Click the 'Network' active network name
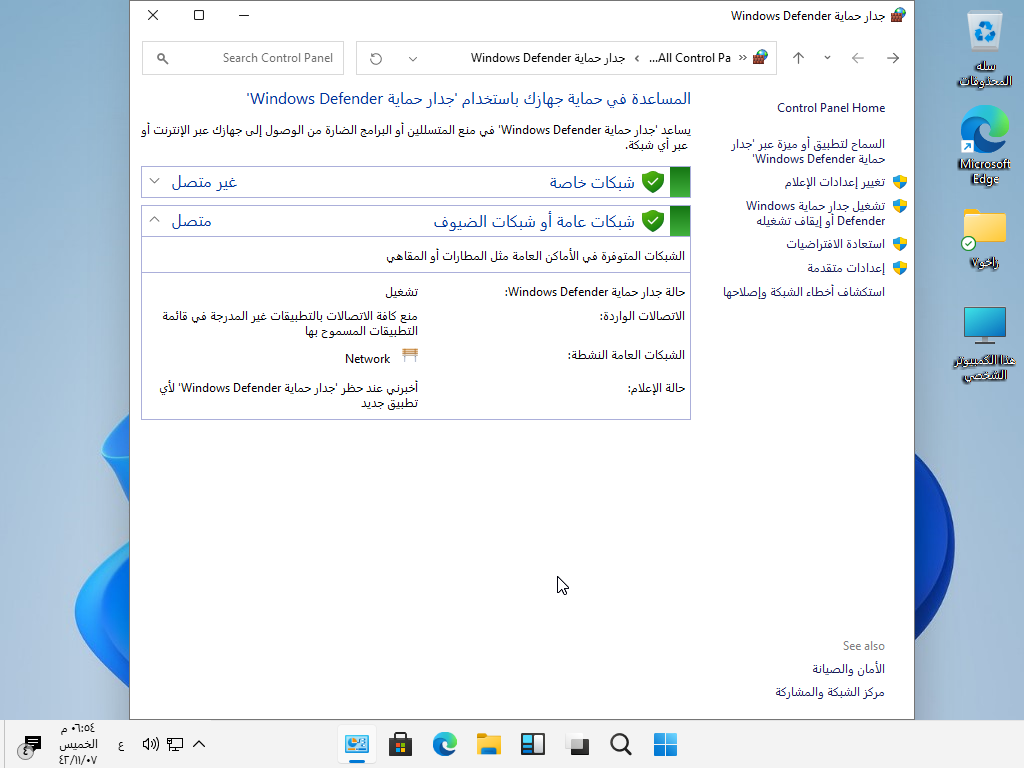 point(367,359)
